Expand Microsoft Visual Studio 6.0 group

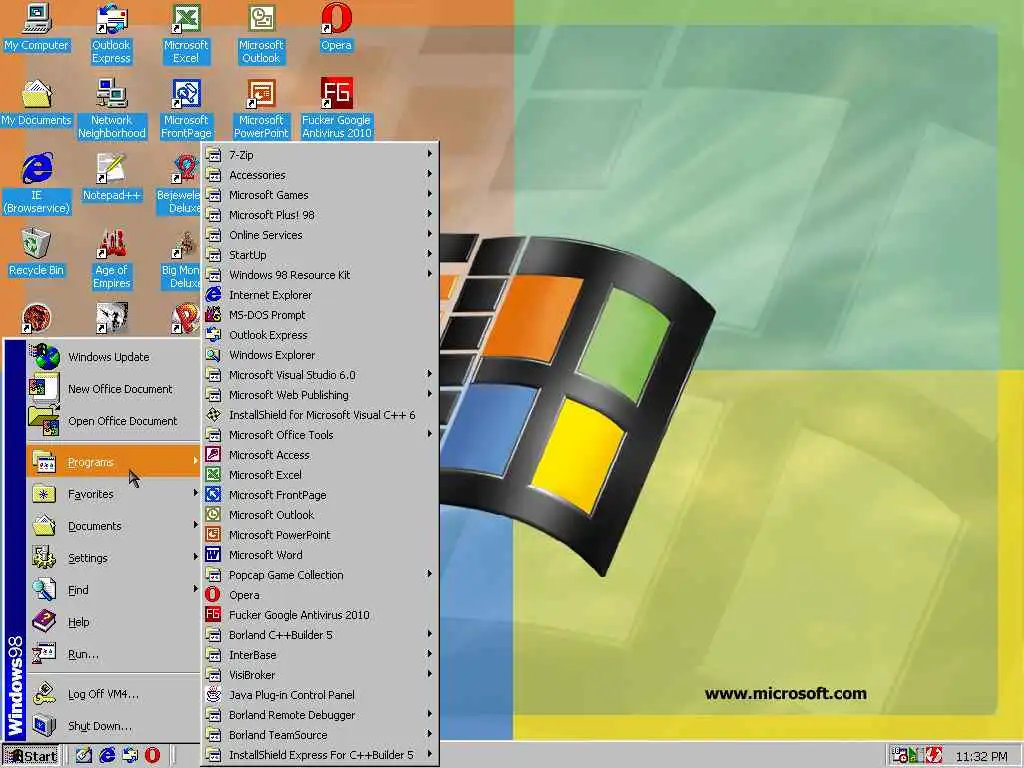point(320,375)
